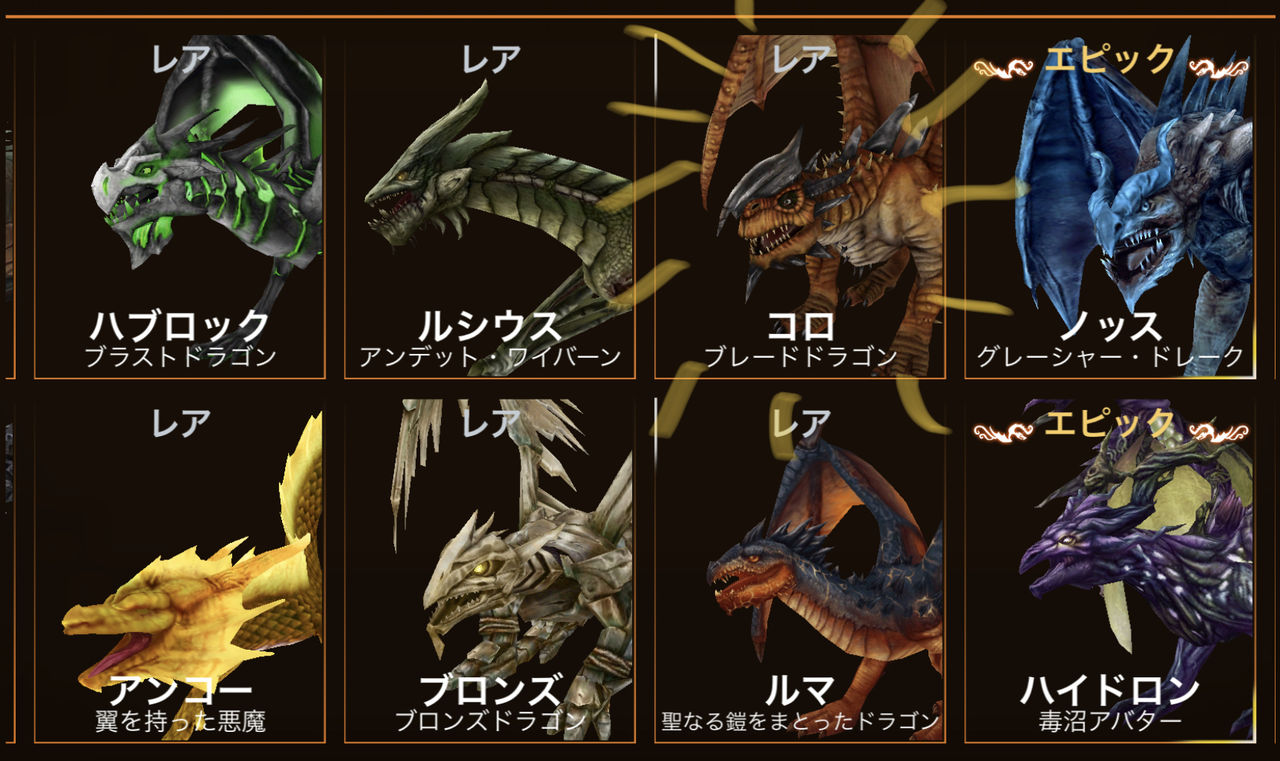Select the ノッス Glacier Drake card

(1110, 207)
